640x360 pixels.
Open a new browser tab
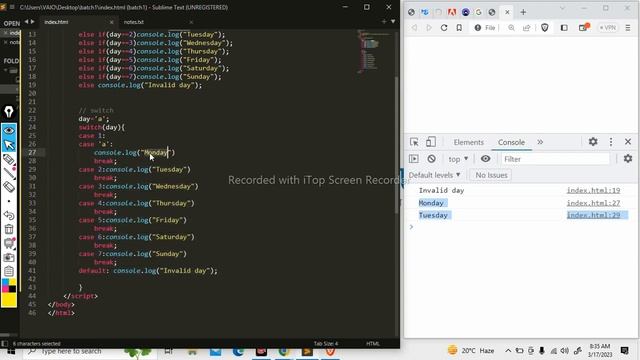[x=523, y=12]
